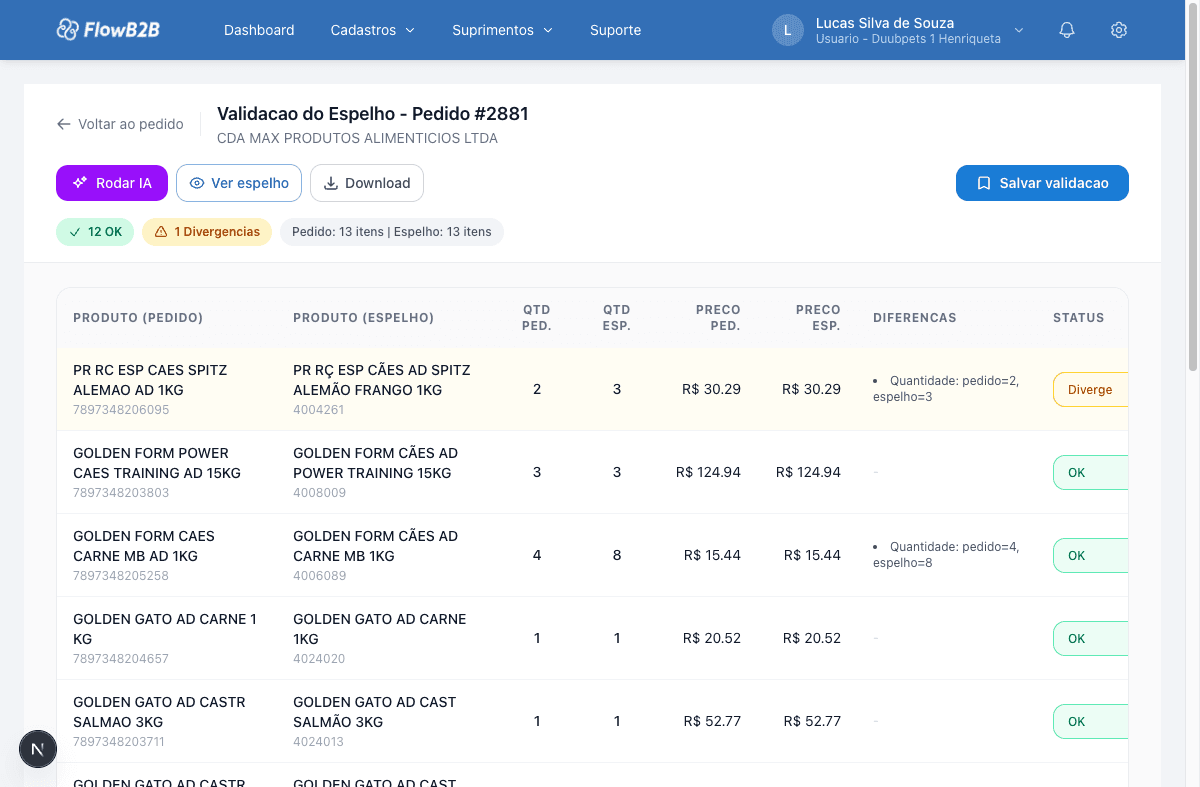Viewport: 1200px width, 787px height.
Task: Open settings gear icon
Action: point(1119,30)
